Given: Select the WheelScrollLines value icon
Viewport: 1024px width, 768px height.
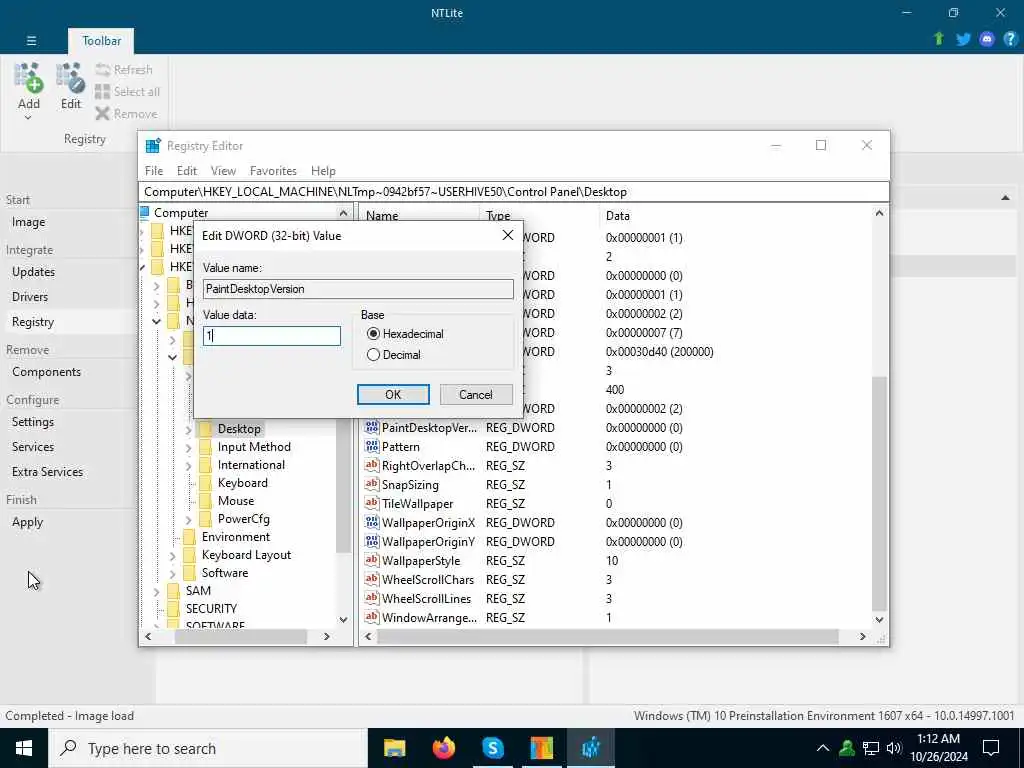Looking at the screenshot, I should (x=372, y=598).
